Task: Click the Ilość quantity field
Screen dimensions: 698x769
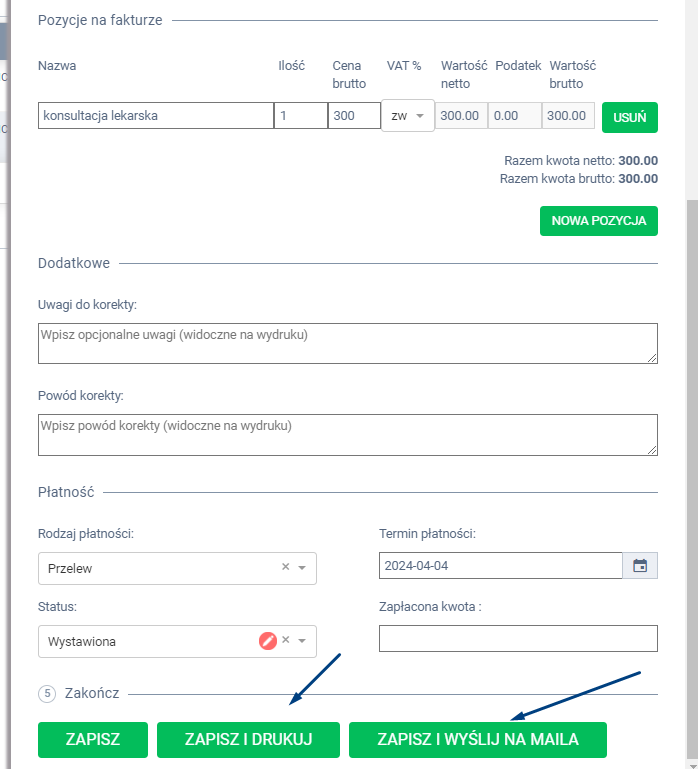Action: (x=300, y=116)
